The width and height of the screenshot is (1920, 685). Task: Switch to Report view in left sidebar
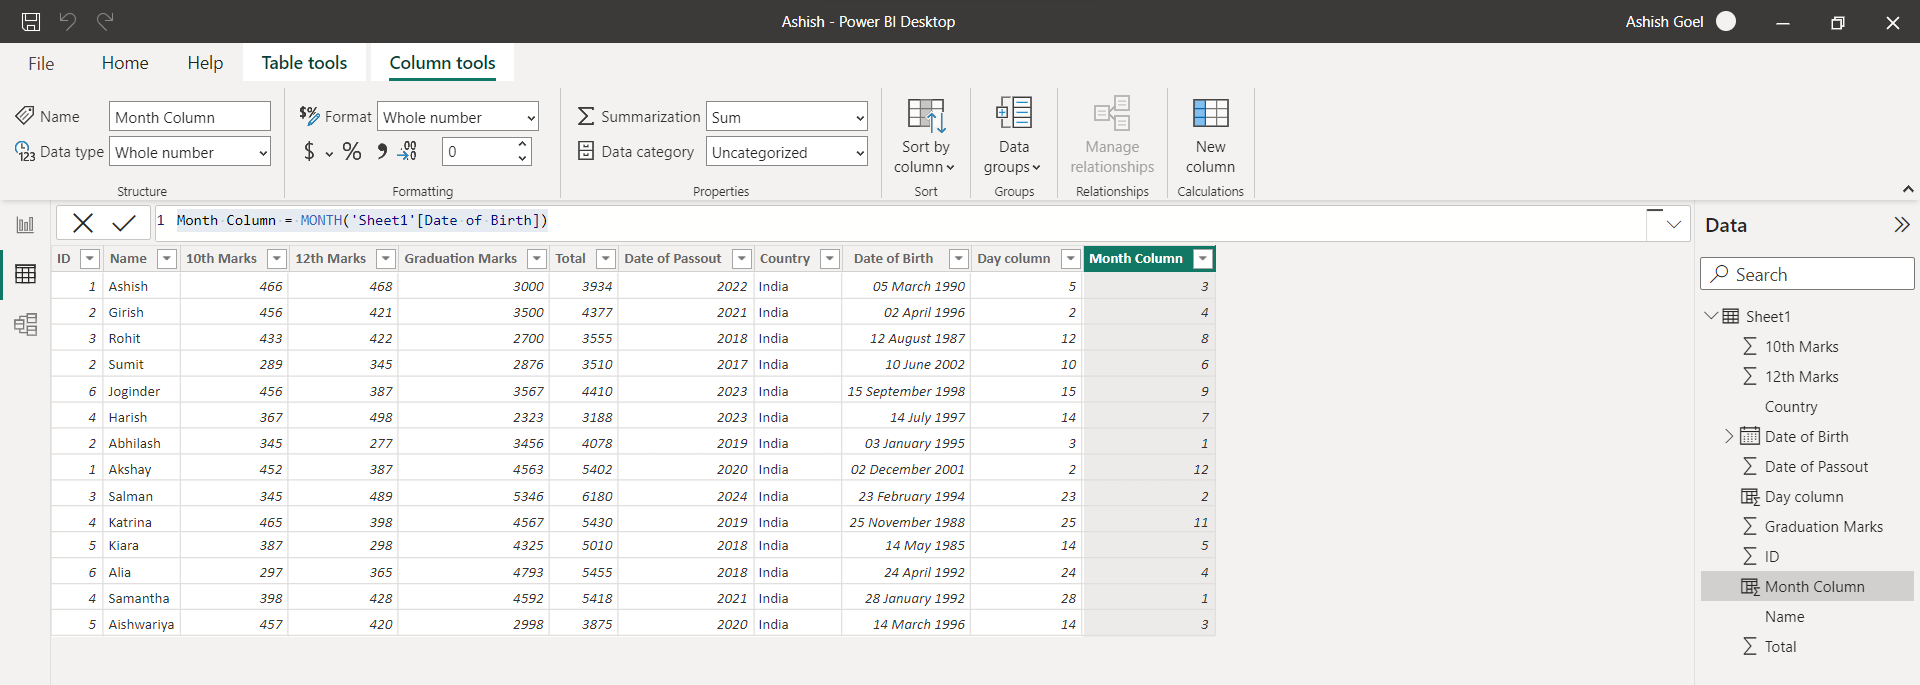(25, 225)
